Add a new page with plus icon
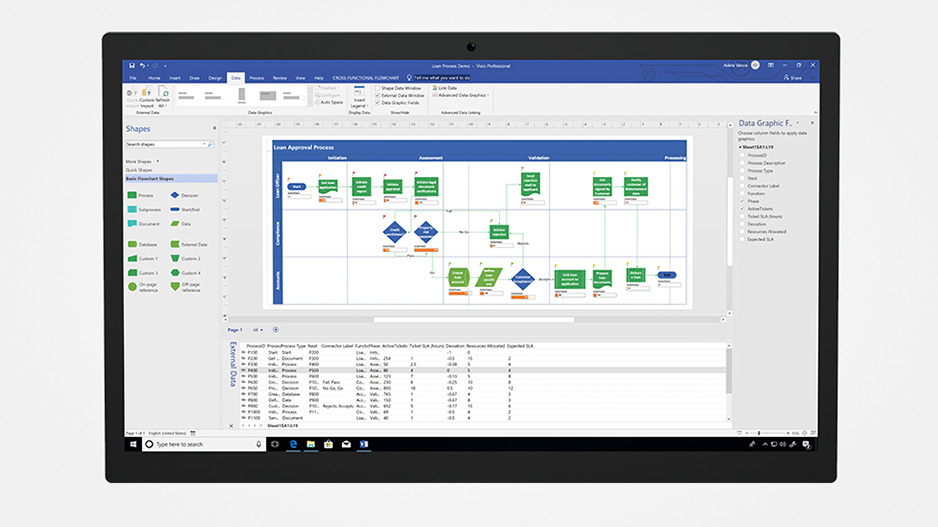The width and height of the screenshot is (938, 527). tap(276, 329)
